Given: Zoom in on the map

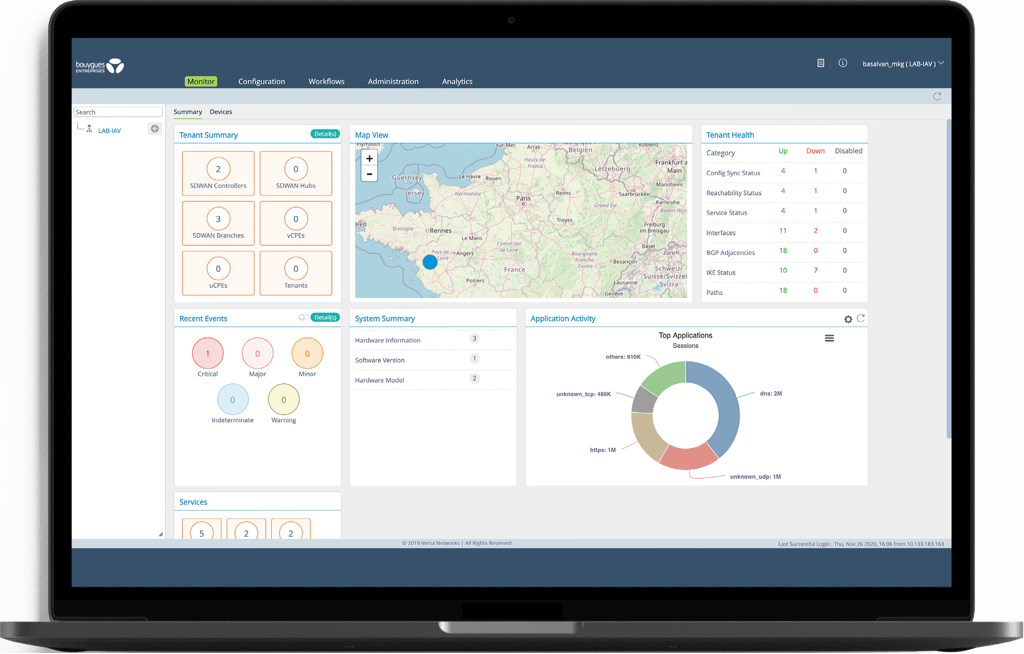Looking at the screenshot, I should 369,158.
